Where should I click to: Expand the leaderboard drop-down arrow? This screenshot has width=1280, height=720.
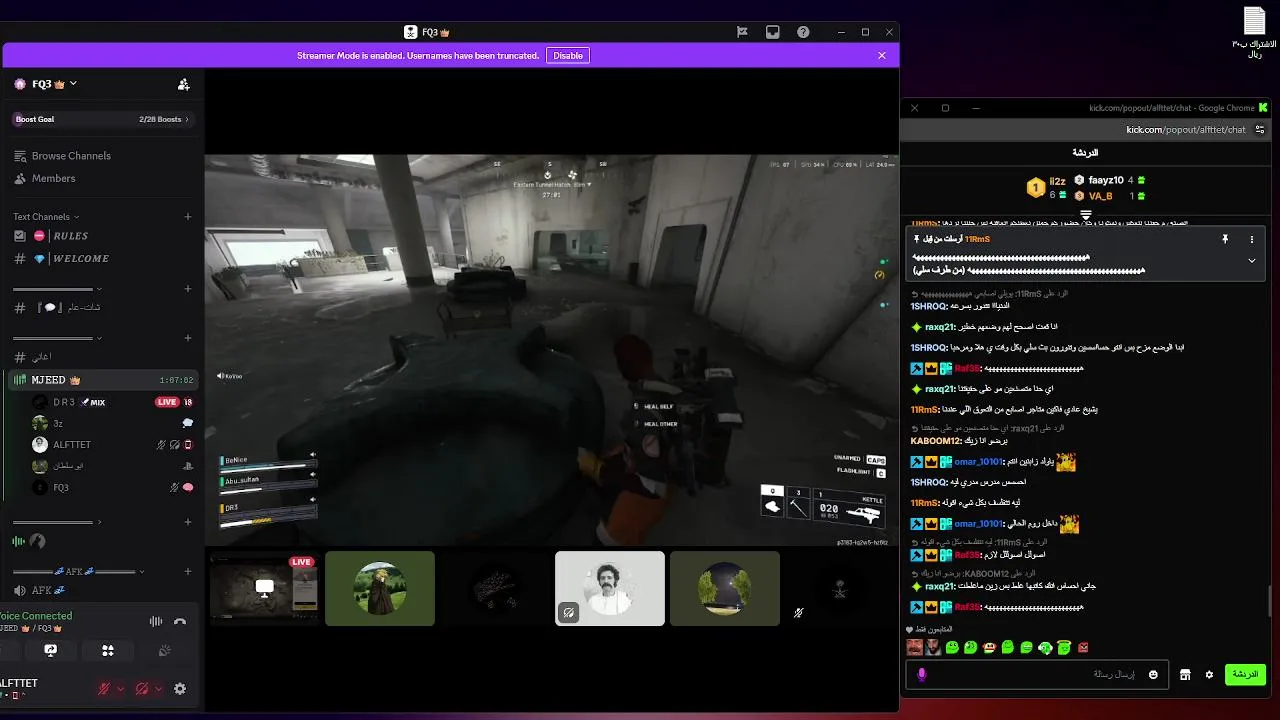[x=1085, y=215]
